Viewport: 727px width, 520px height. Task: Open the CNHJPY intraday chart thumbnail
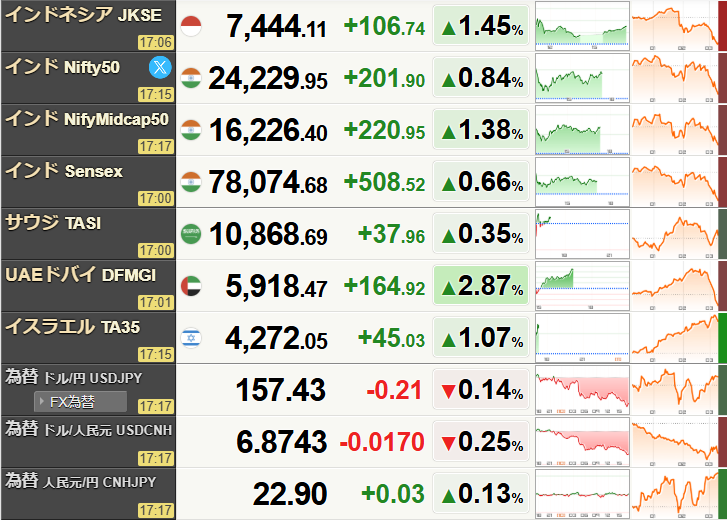[x=582, y=494]
